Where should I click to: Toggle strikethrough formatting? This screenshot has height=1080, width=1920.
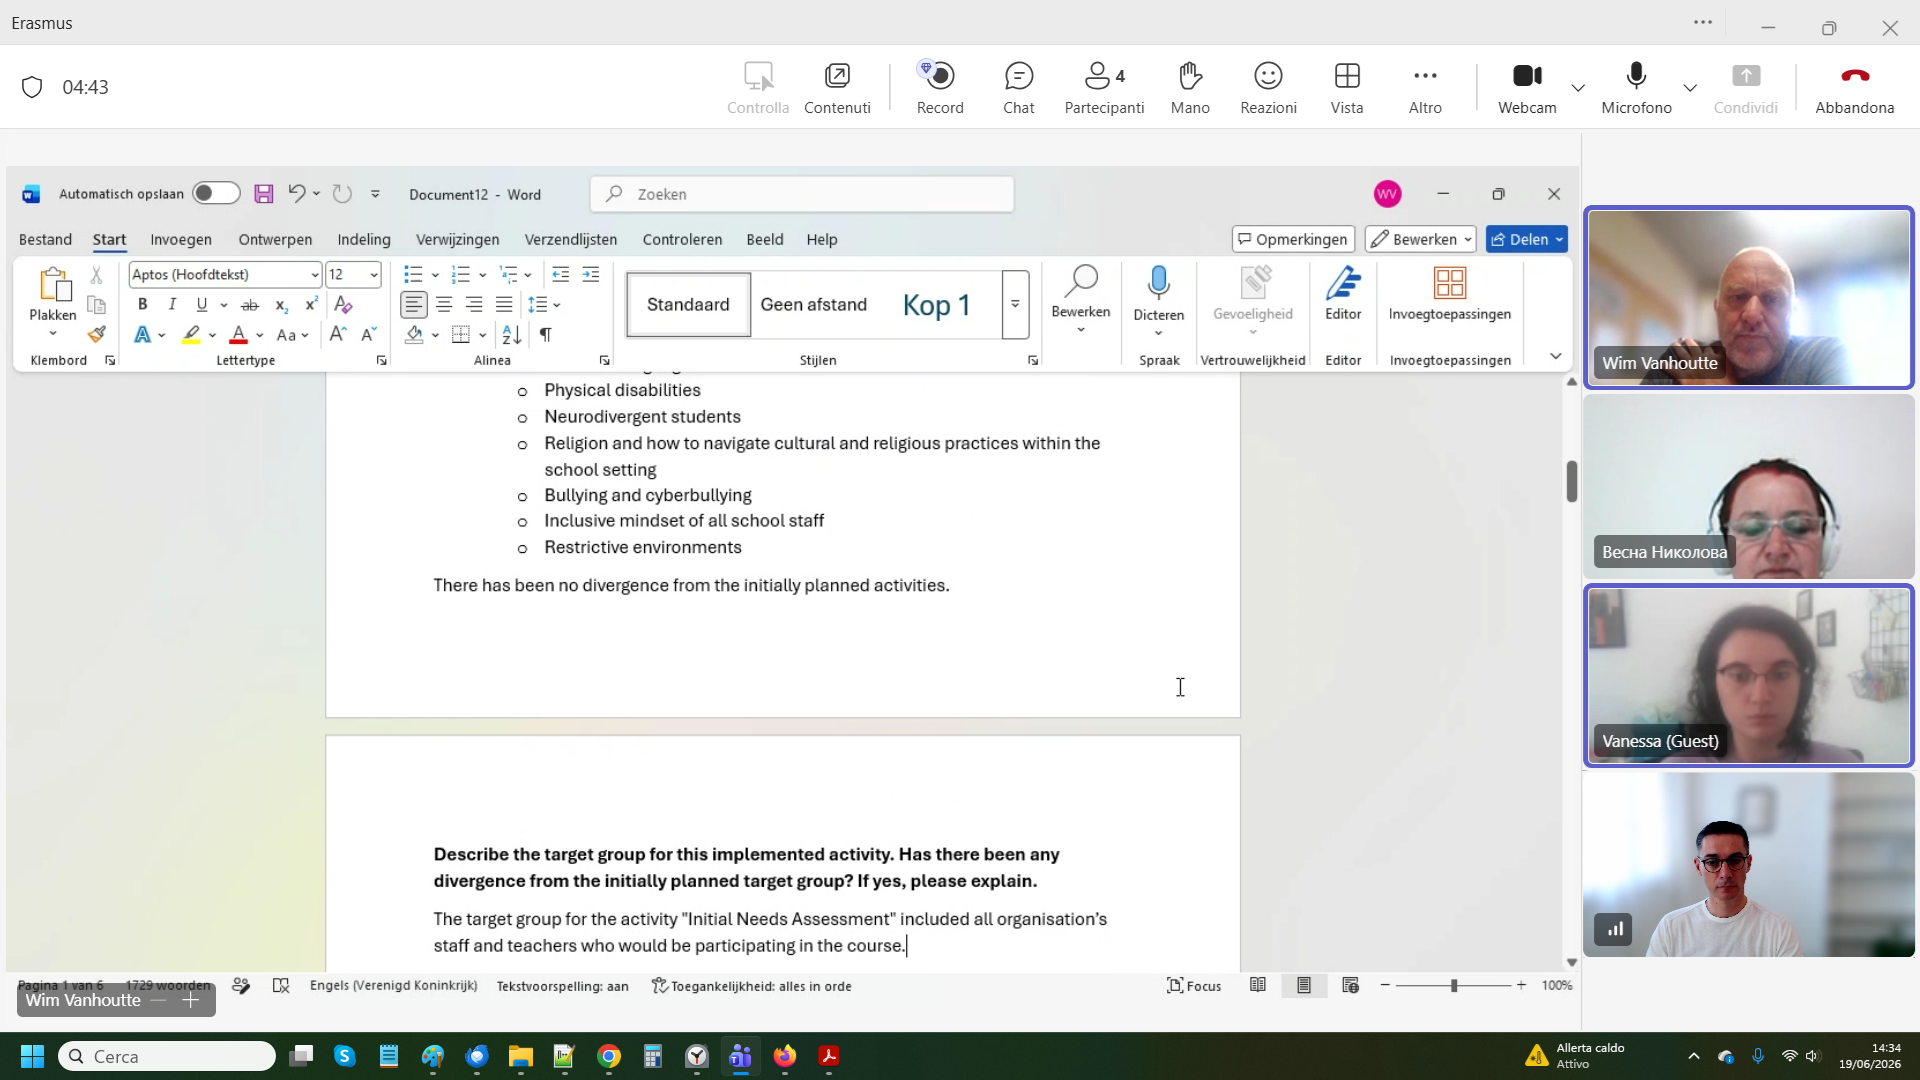250,304
